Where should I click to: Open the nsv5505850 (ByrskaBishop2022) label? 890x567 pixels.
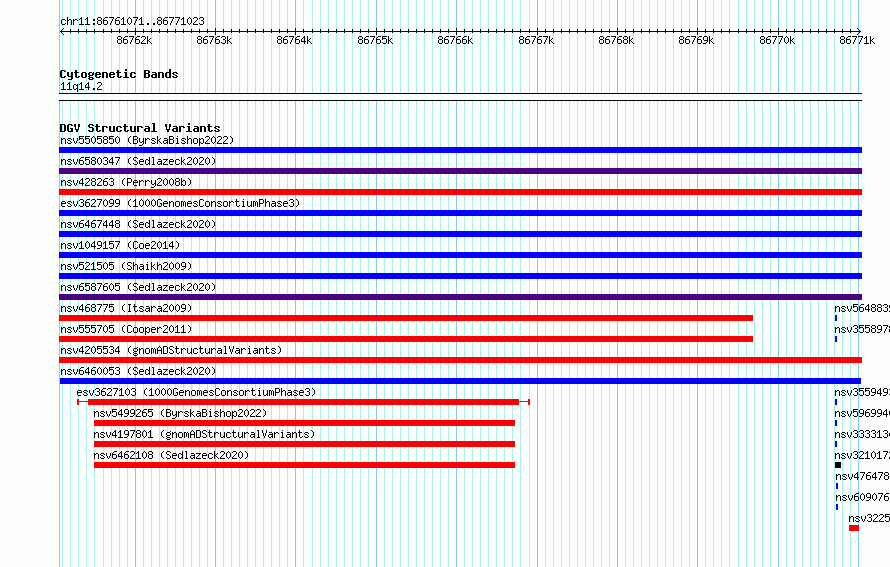click(x=147, y=140)
